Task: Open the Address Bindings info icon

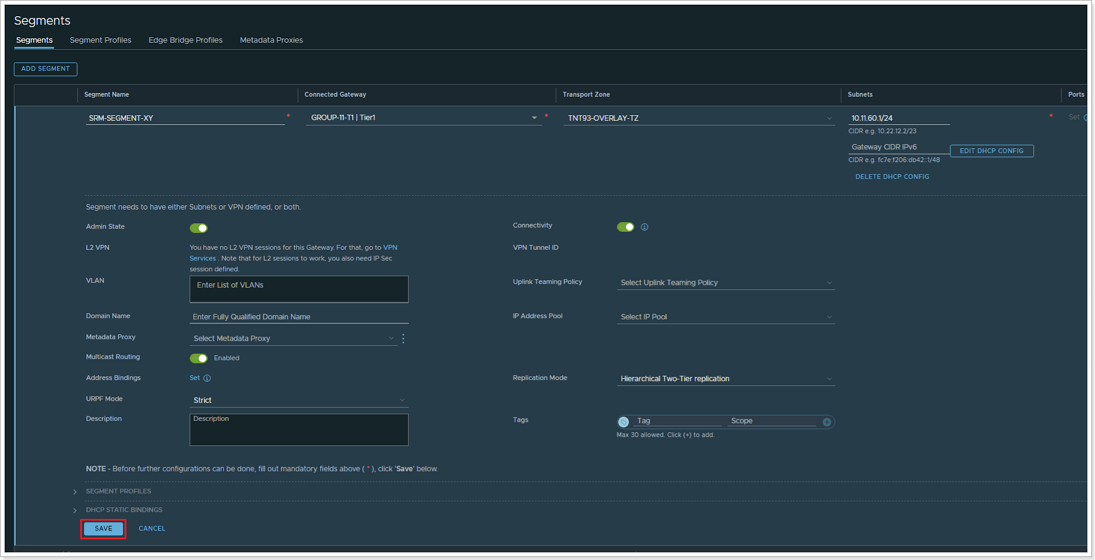Action: click(x=207, y=378)
